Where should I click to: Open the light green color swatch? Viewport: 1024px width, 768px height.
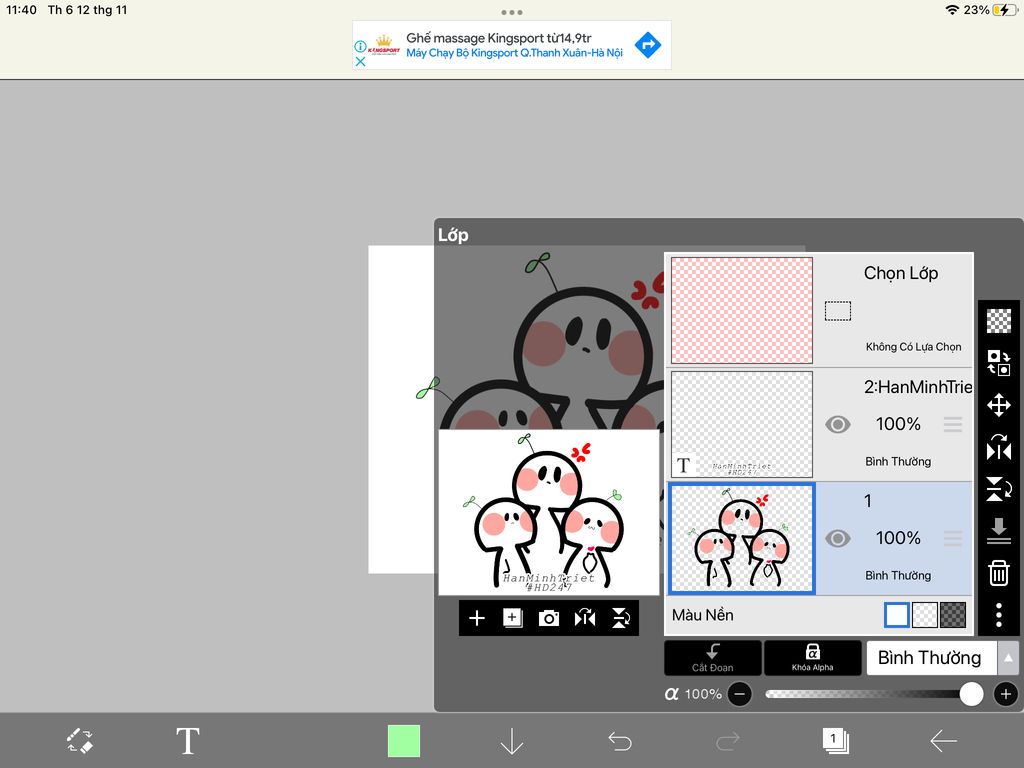pyautogui.click(x=404, y=741)
